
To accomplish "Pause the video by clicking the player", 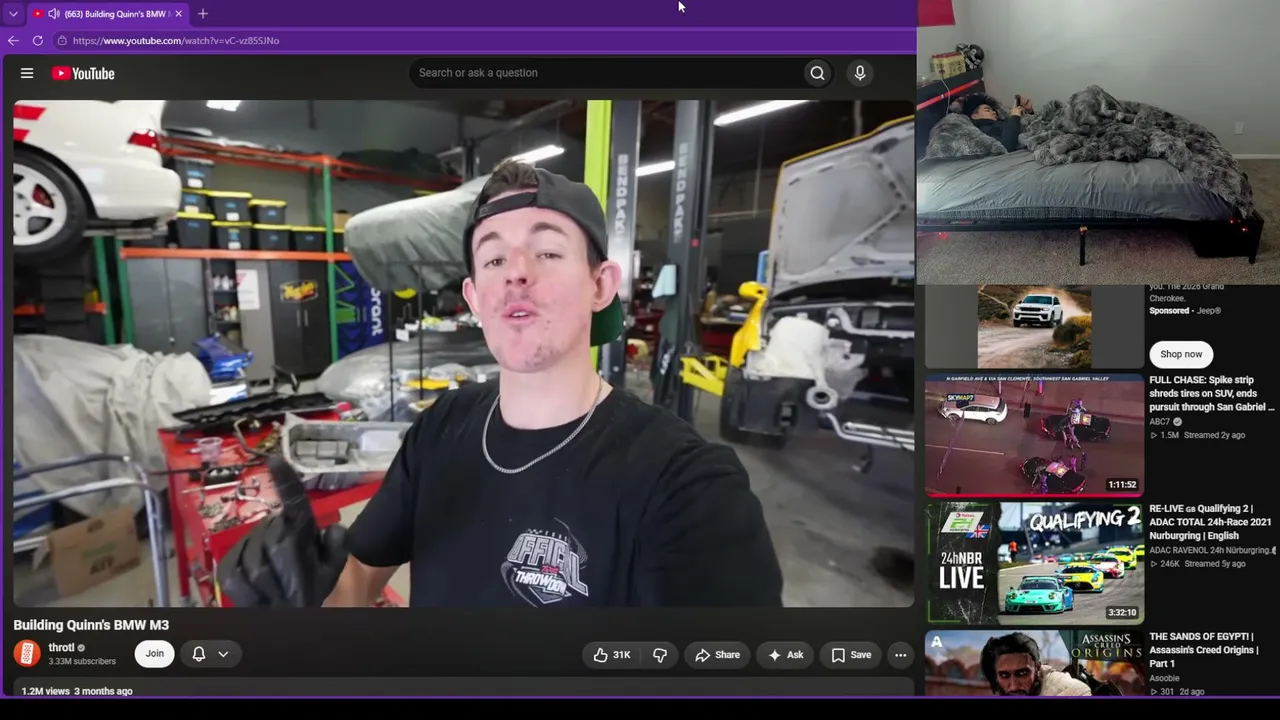I will click(x=463, y=353).
